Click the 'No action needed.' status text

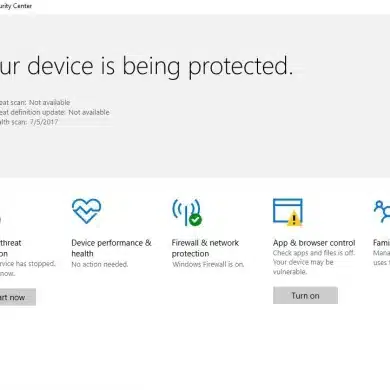point(100,264)
